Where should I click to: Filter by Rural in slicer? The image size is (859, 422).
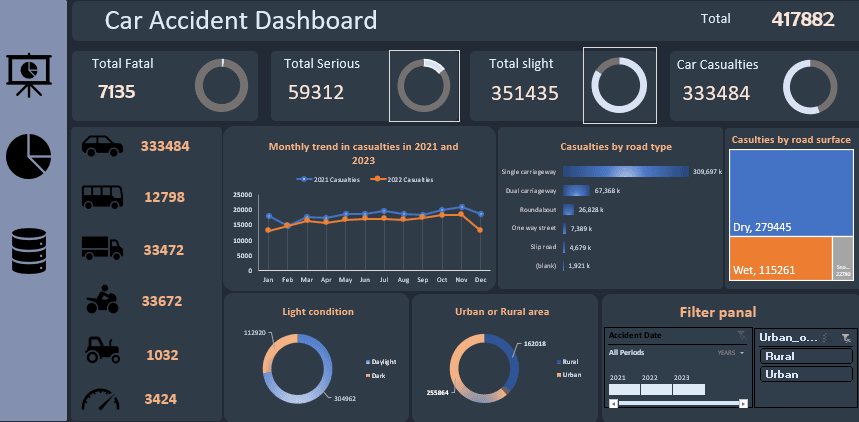click(x=806, y=356)
